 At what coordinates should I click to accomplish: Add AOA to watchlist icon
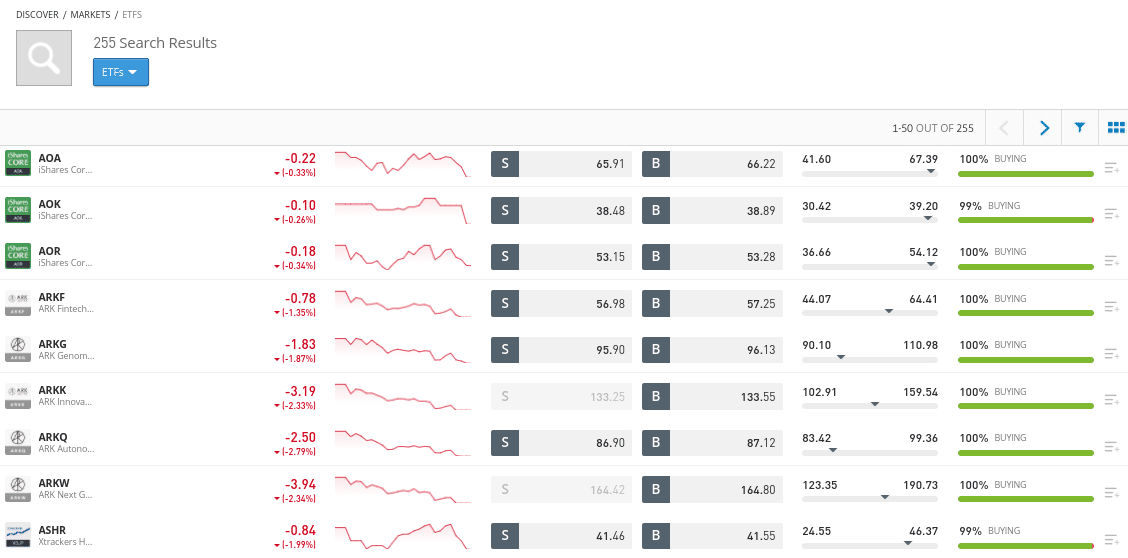coord(1111,168)
